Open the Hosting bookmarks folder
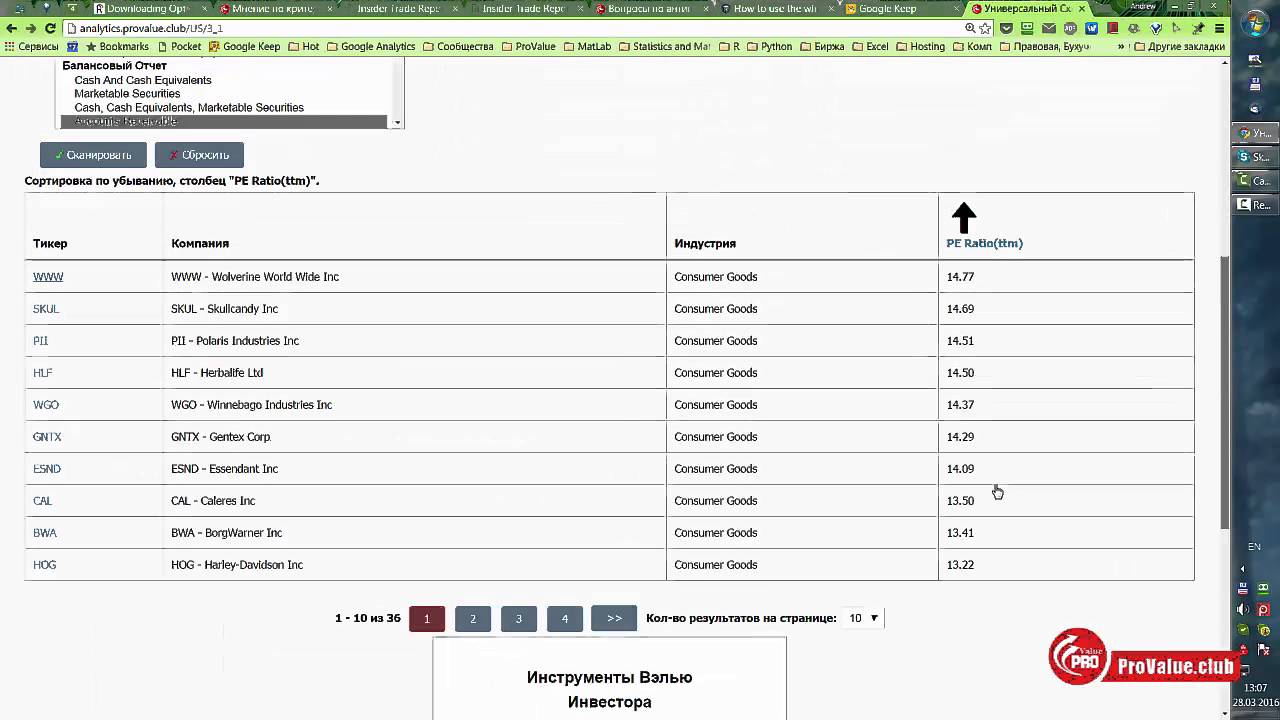 click(920, 46)
